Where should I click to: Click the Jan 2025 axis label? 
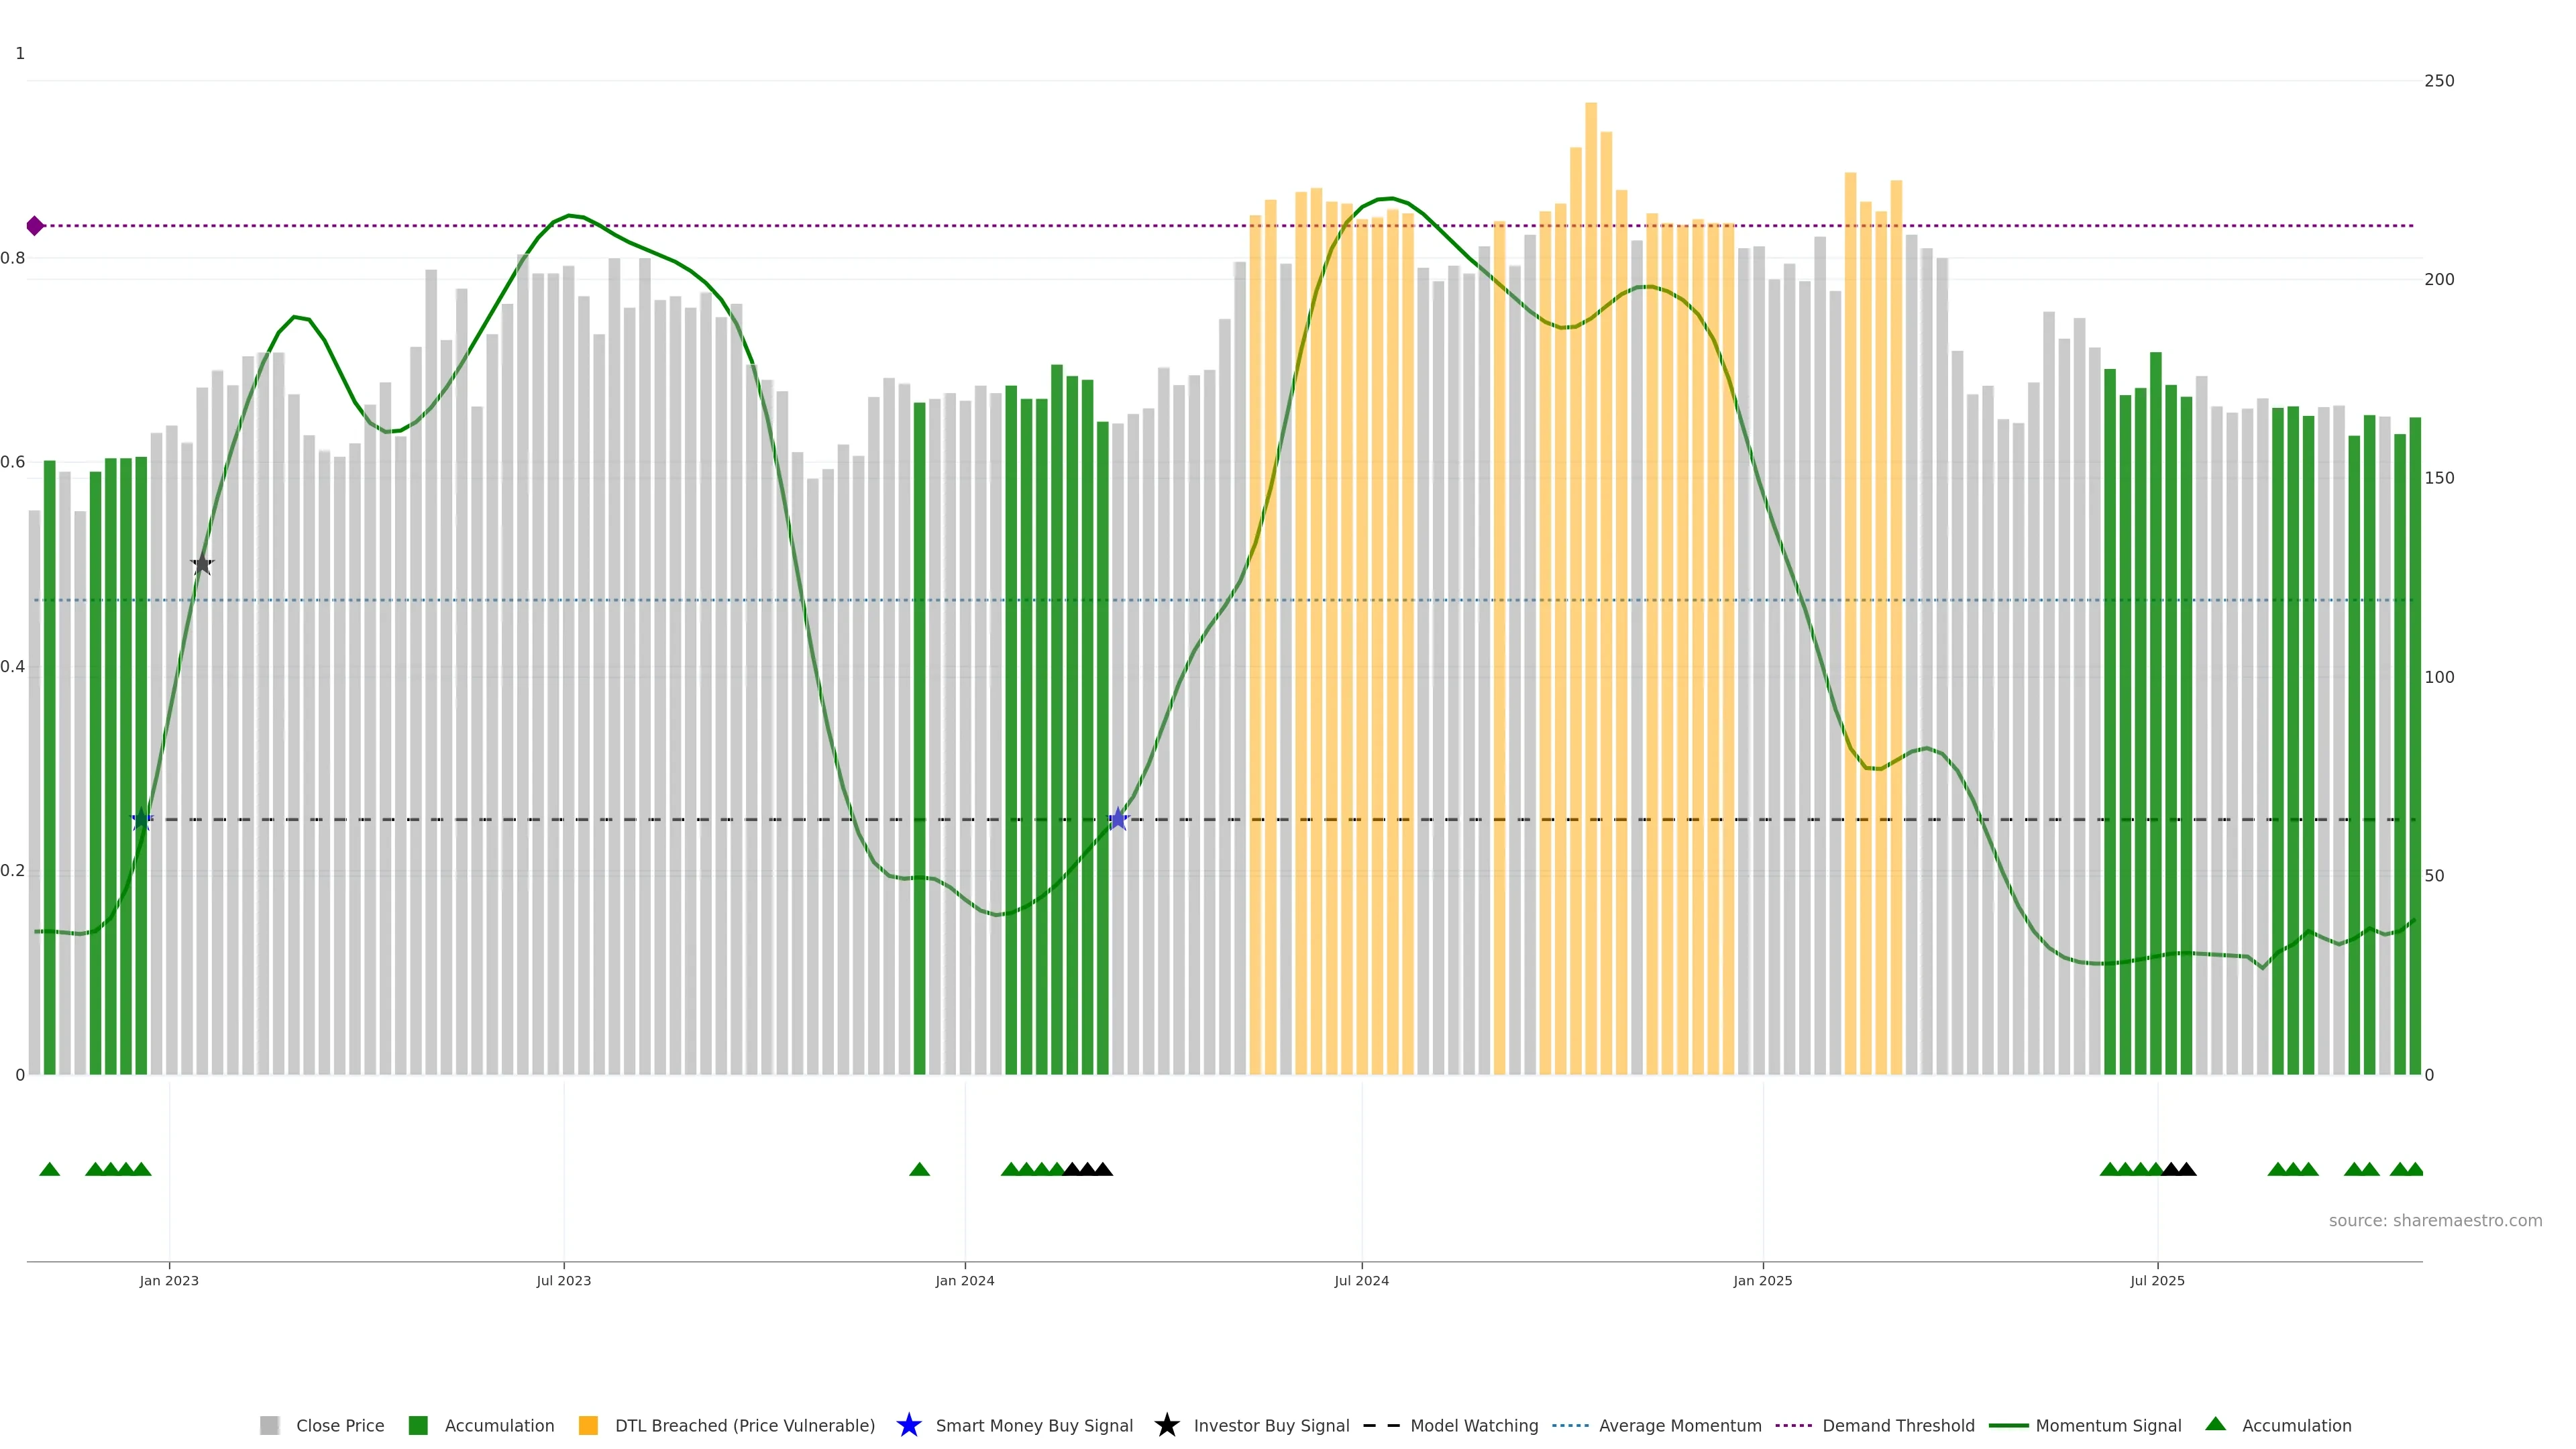click(1762, 1280)
